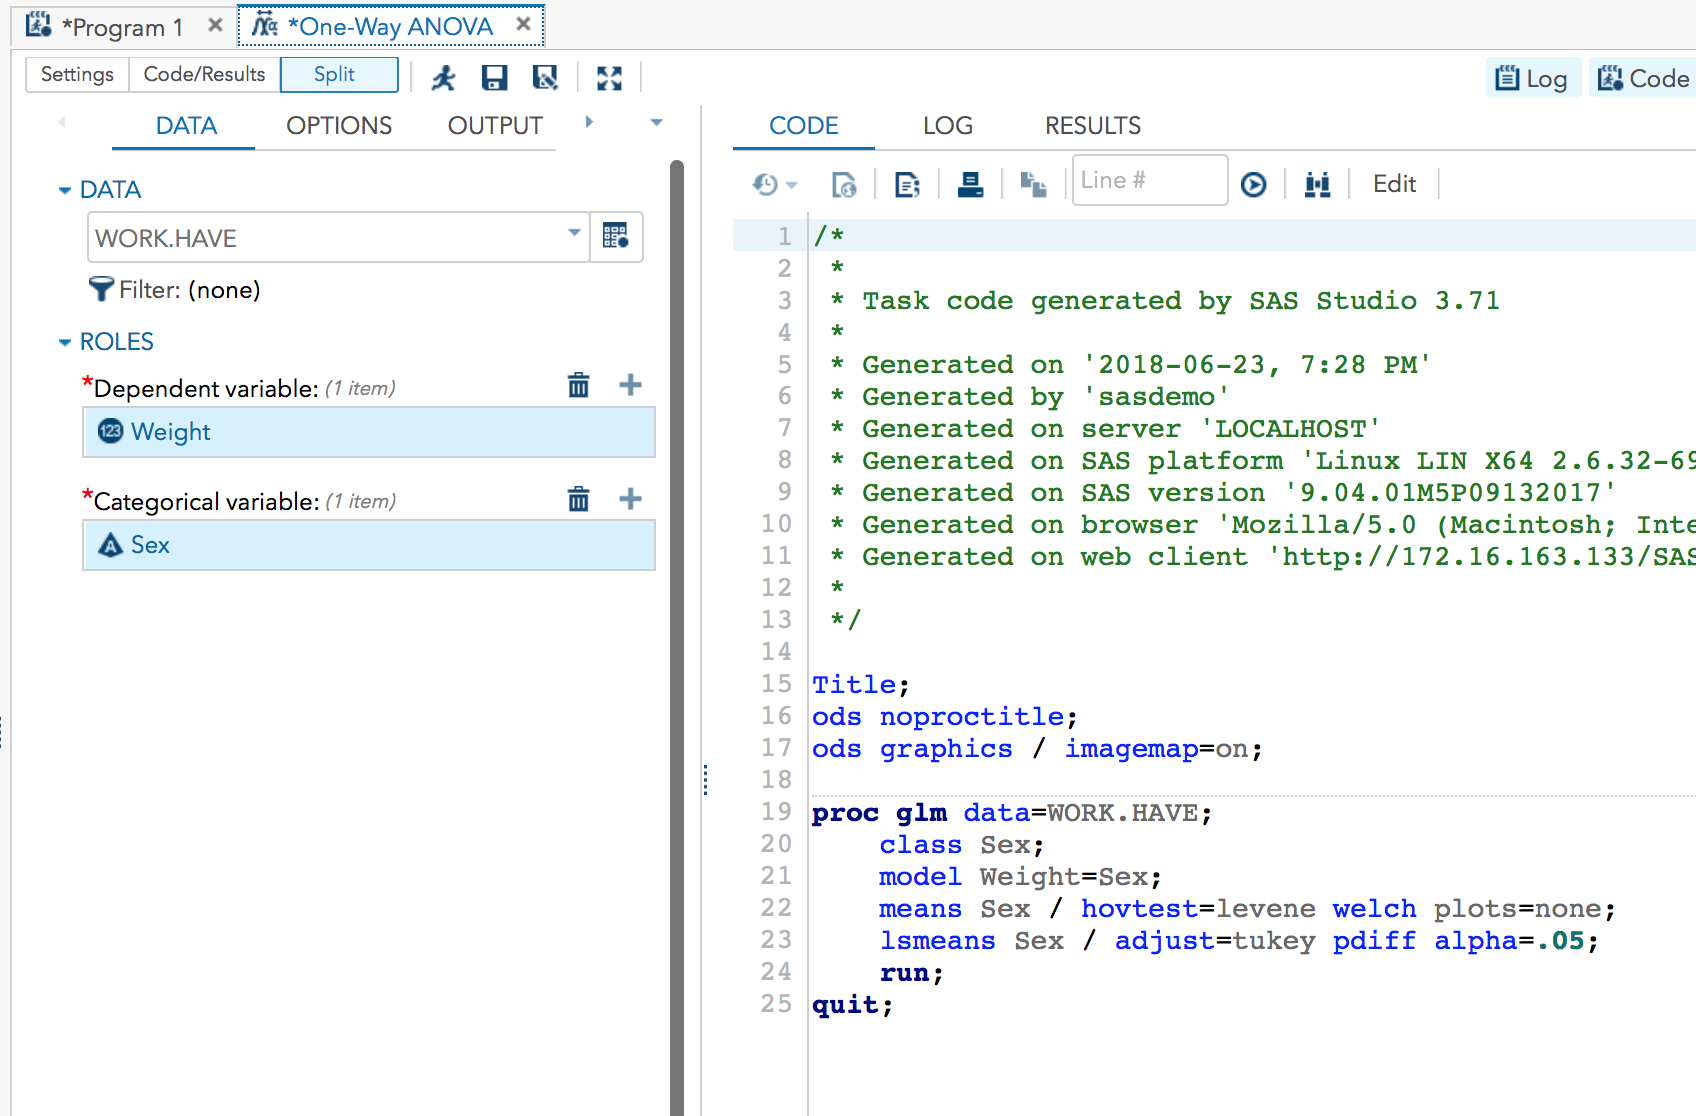Click the Save floppy disk icon
Screen dimensions: 1696x1116
click(x=494, y=78)
